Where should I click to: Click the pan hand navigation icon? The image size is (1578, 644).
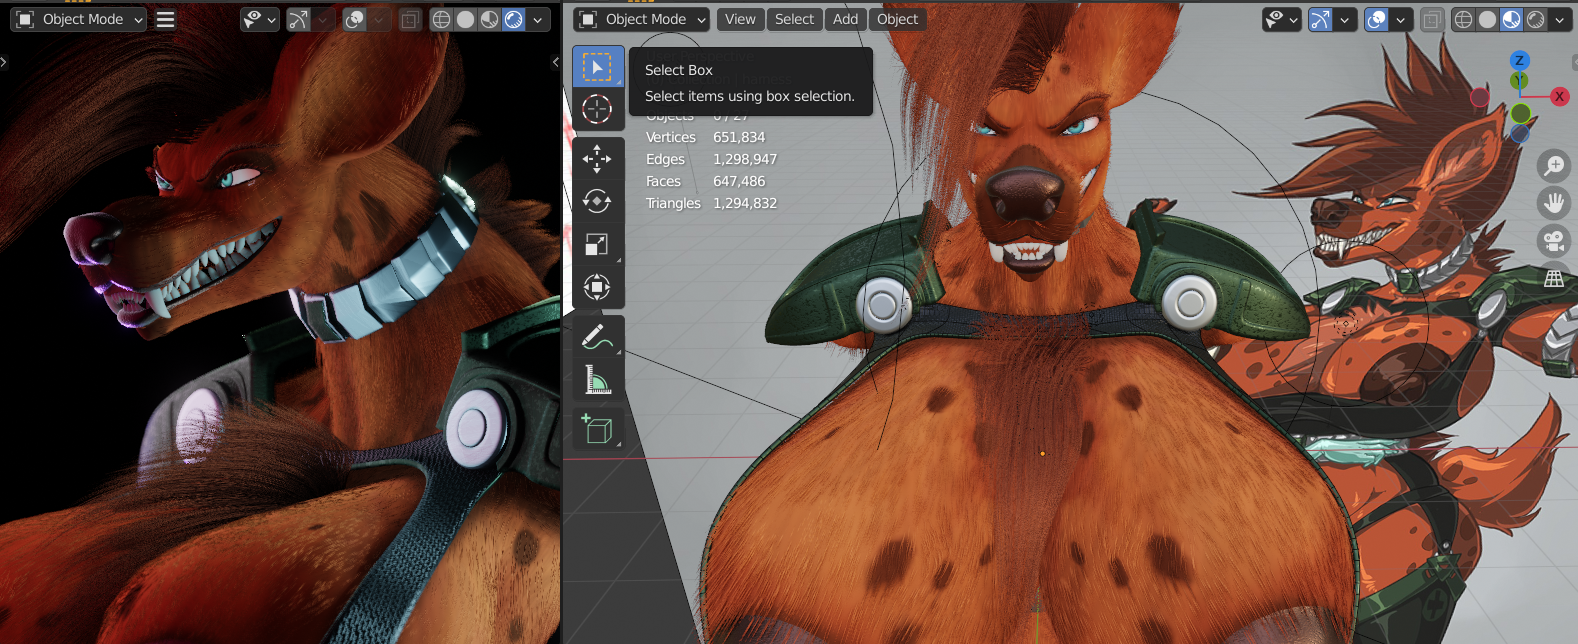pos(1554,203)
